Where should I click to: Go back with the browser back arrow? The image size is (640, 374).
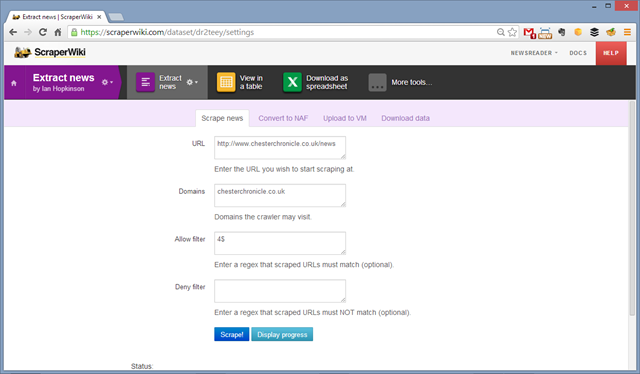[13, 32]
